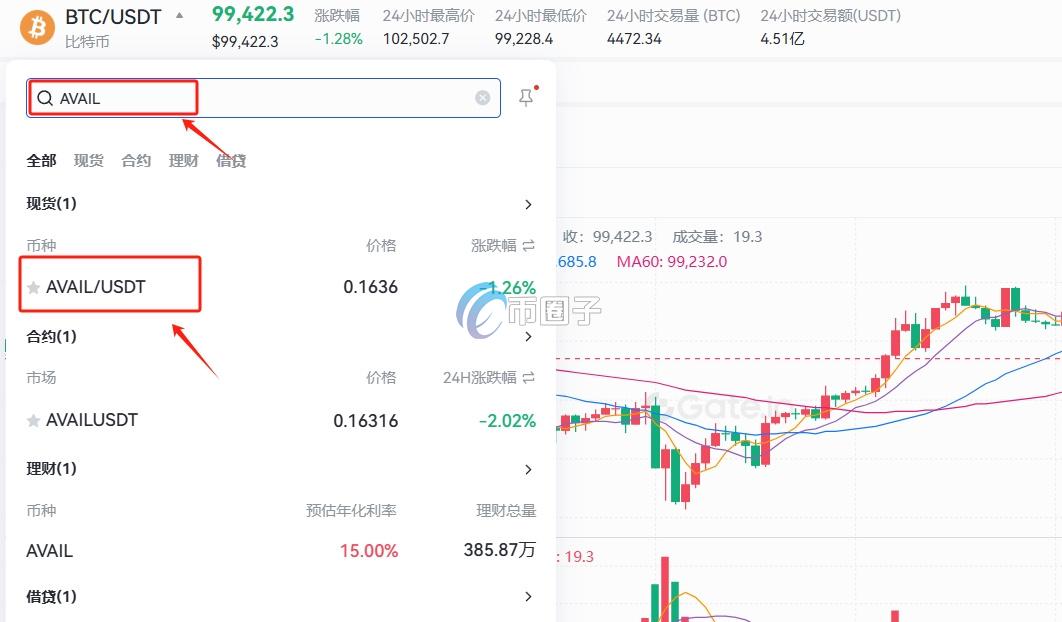The height and width of the screenshot is (622, 1062).
Task: Click the 币种 column header in spot results
Action: (40, 245)
